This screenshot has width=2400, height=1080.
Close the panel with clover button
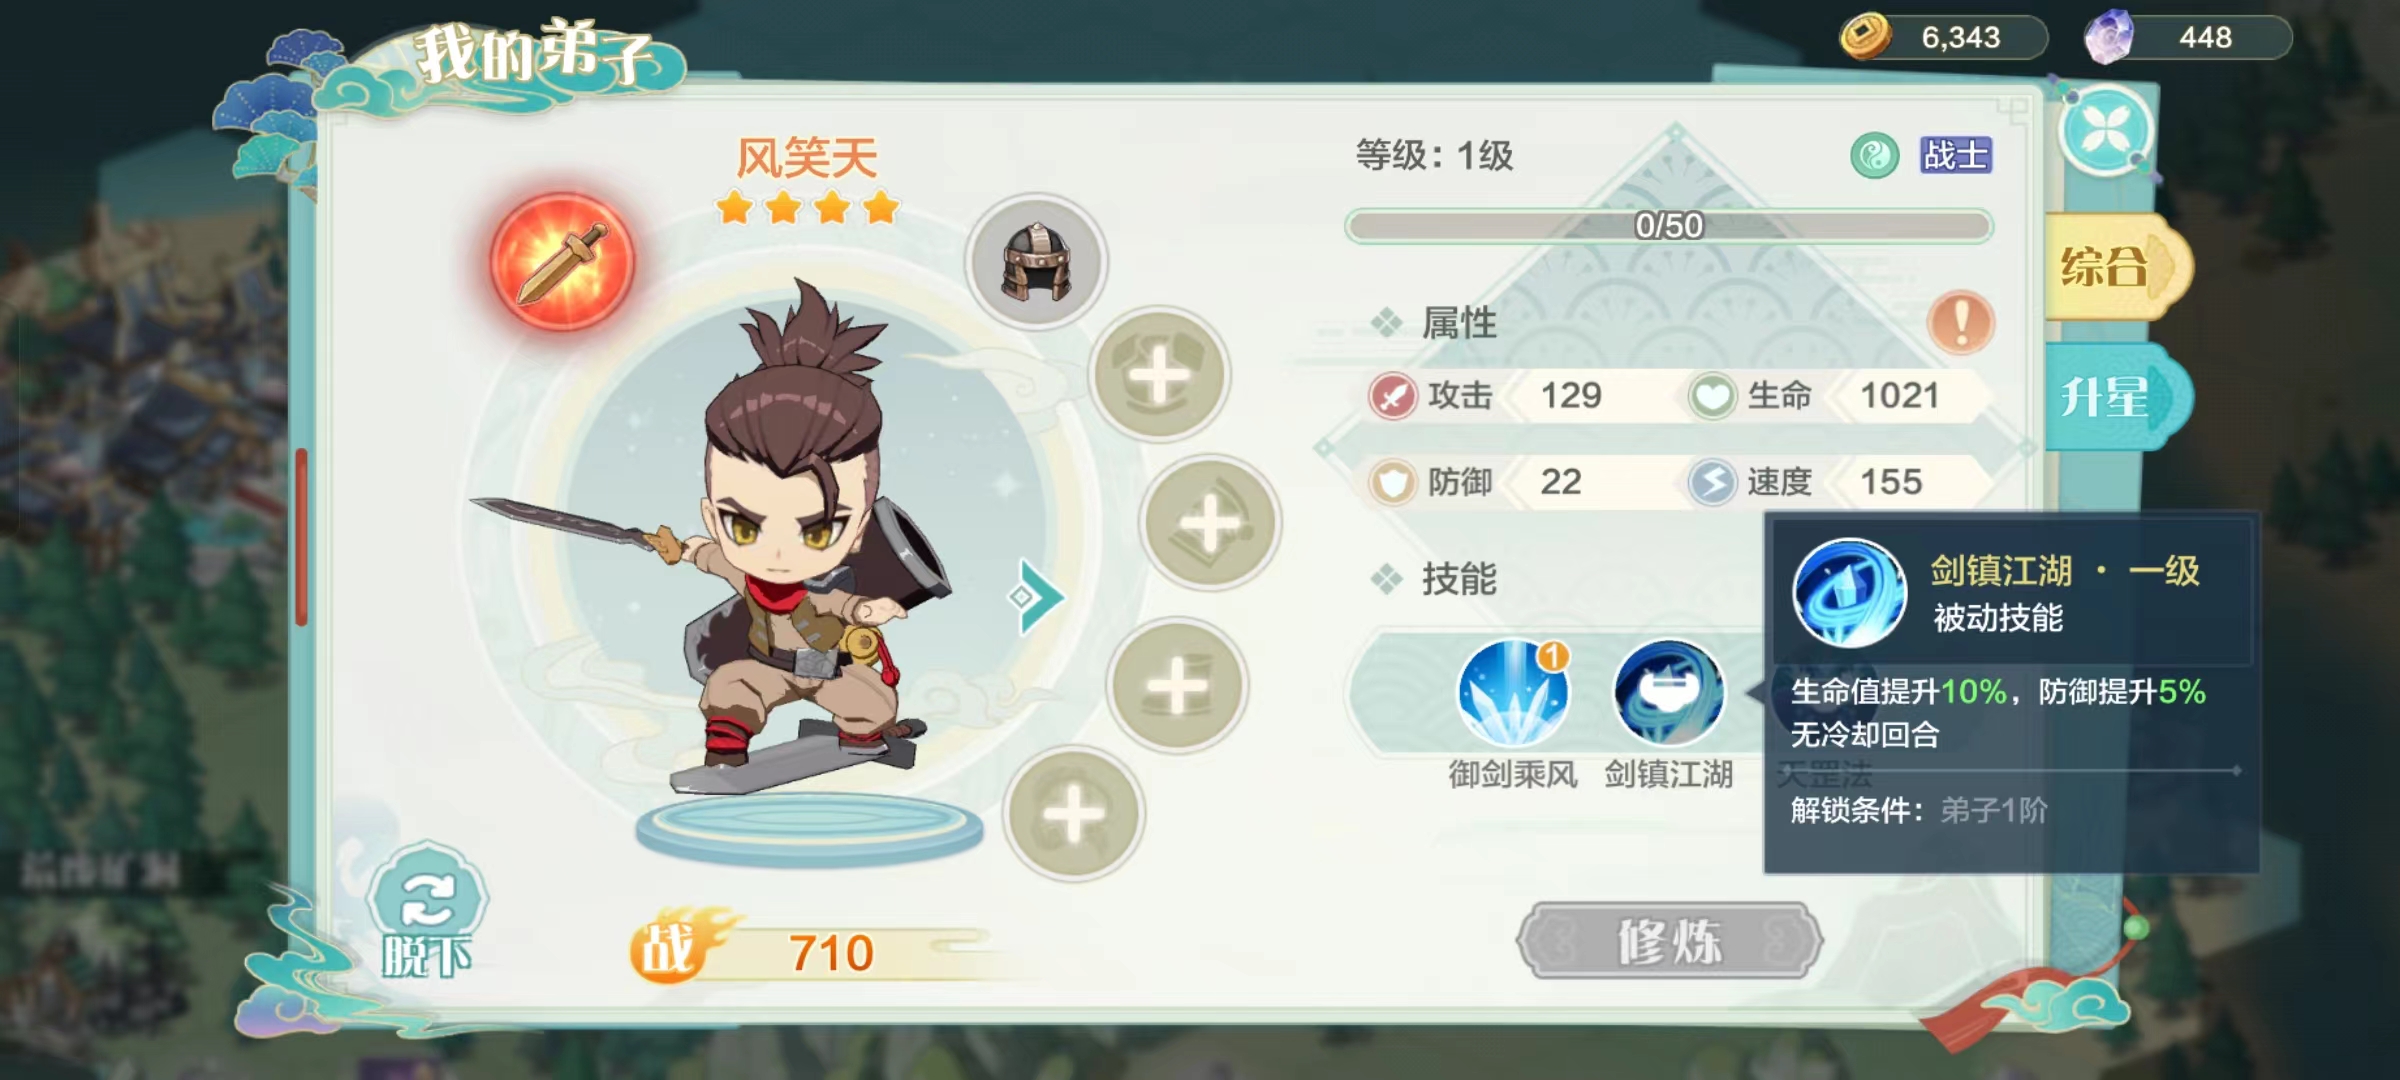pos(2106,132)
